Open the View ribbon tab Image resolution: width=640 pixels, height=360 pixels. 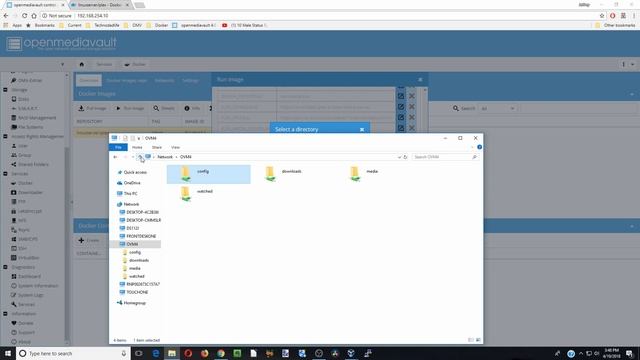[176, 147]
